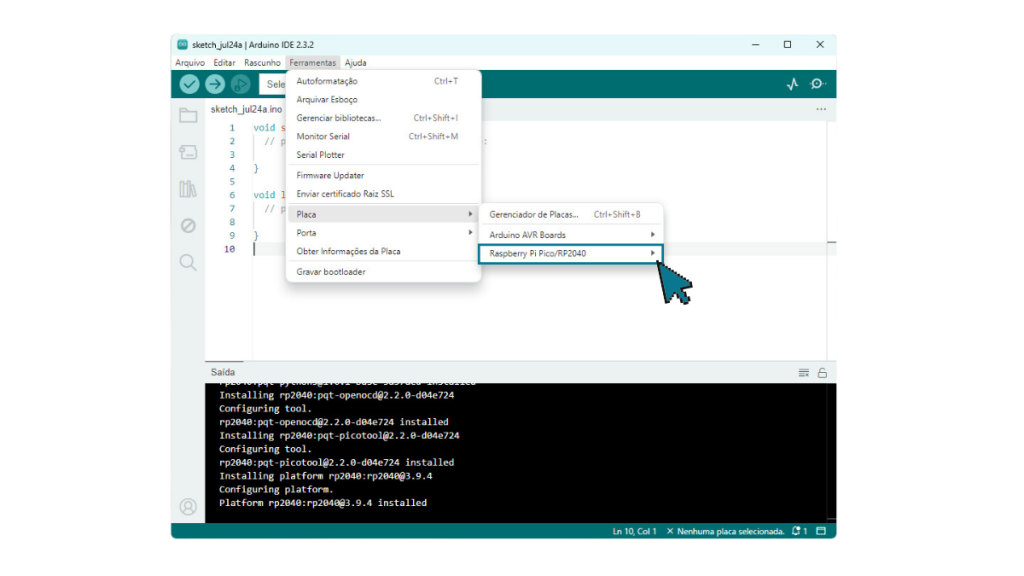Click Ln 10, Col 1 cursor position

coord(634,531)
